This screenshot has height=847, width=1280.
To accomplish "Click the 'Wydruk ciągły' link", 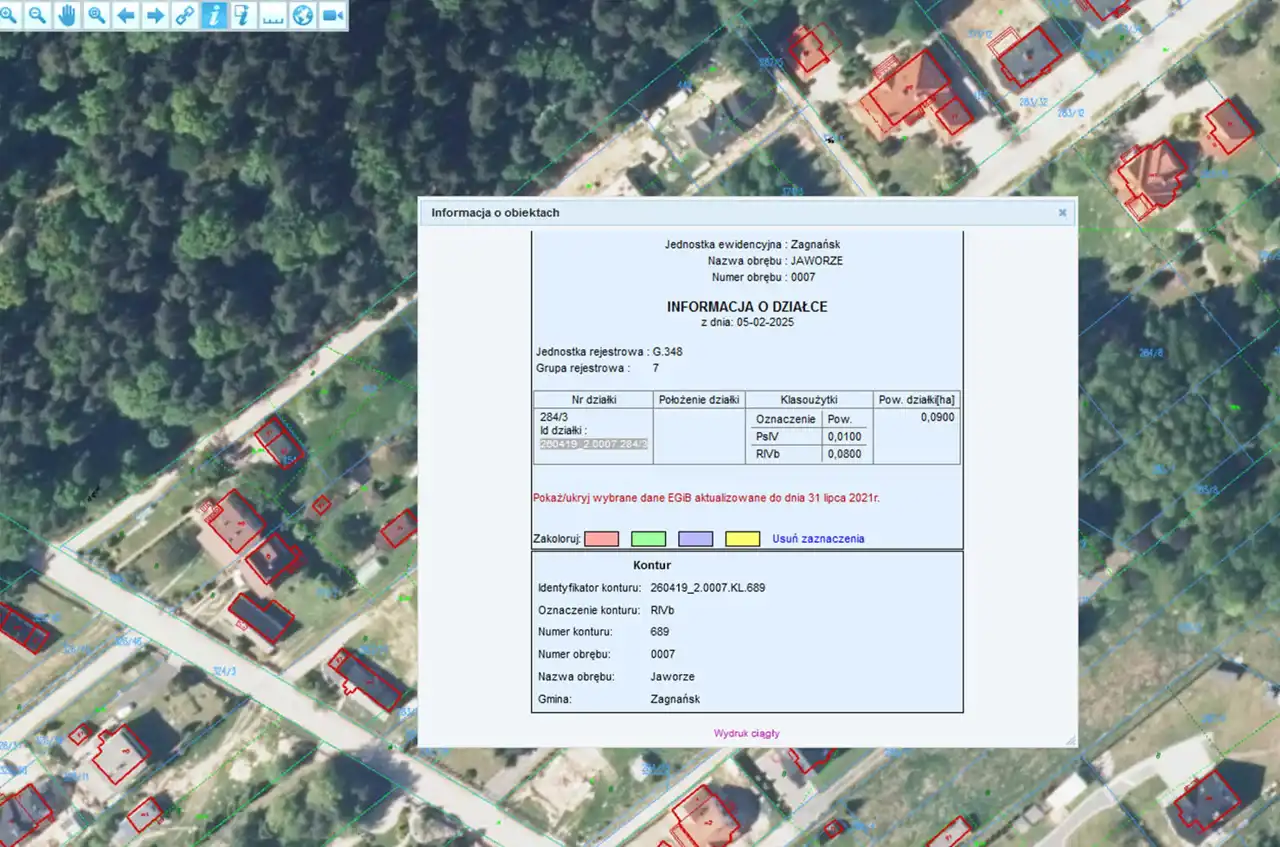I will [x=746, y=733].
